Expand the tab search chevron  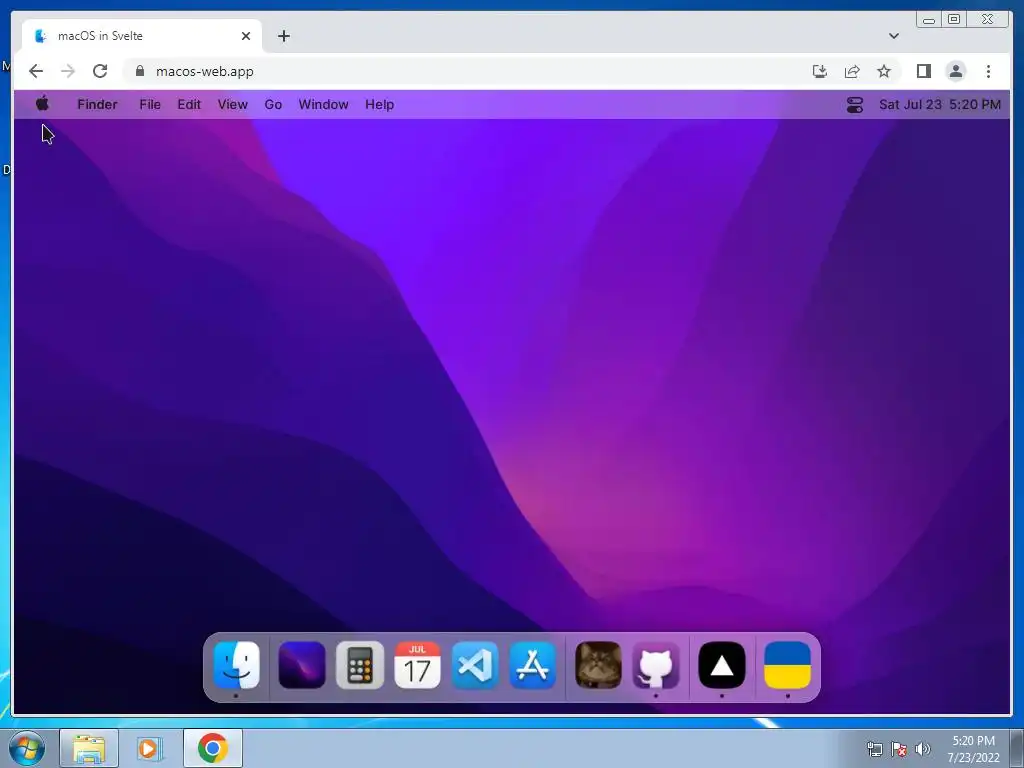point(893,36)
